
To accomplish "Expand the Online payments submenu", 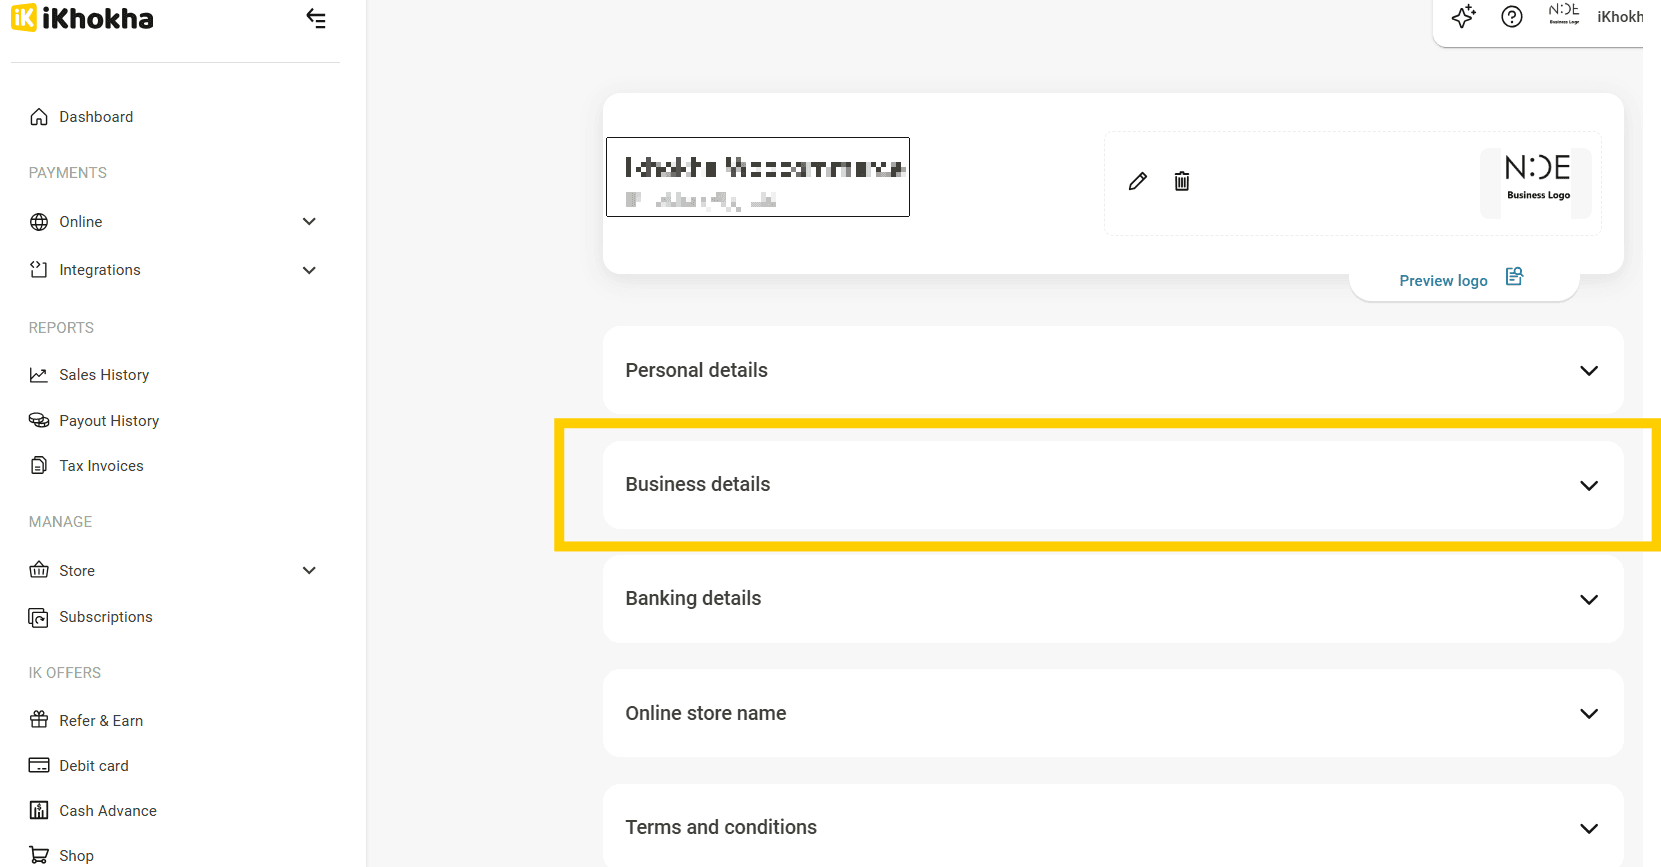I will coord(309,222).
